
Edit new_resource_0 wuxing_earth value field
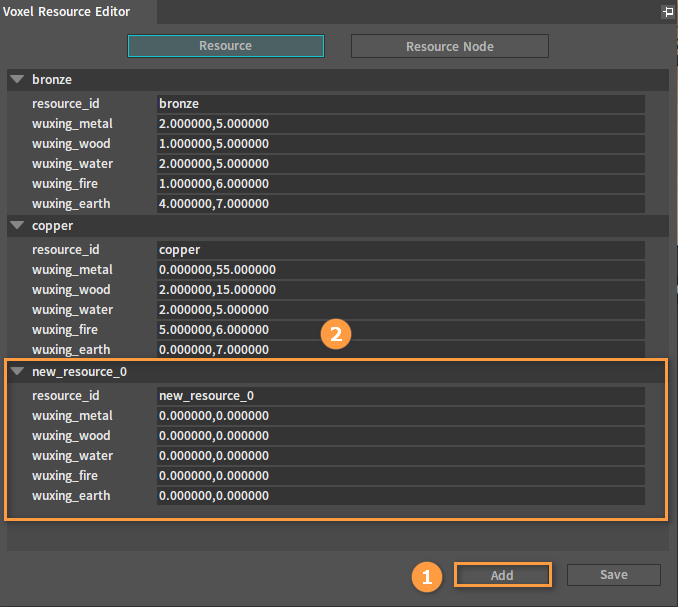point(401,496)
